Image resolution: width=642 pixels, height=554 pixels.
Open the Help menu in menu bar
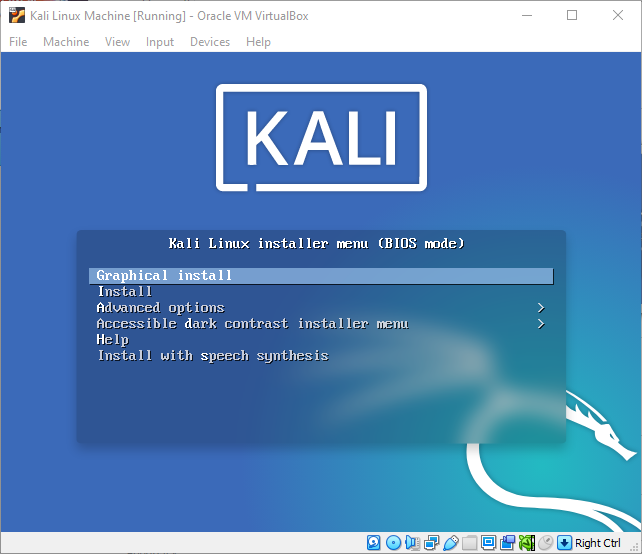coord(258,42)
